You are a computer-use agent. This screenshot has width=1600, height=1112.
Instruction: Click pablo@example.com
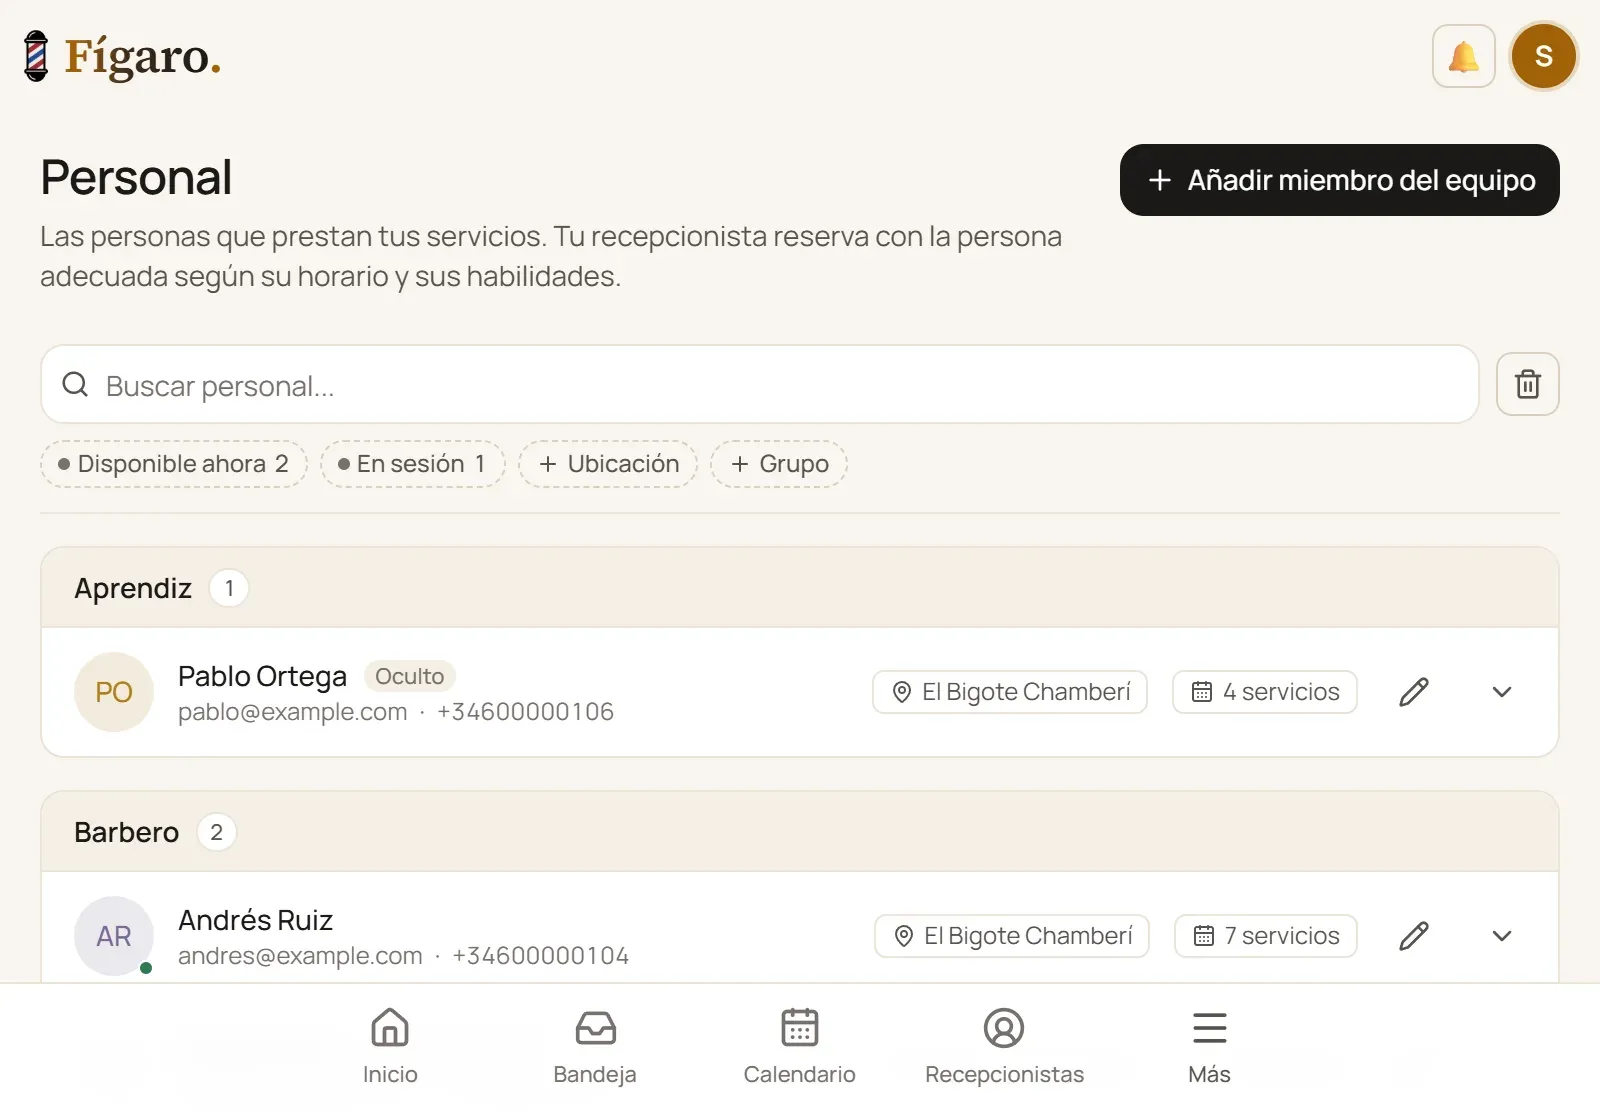click(293, 712)
